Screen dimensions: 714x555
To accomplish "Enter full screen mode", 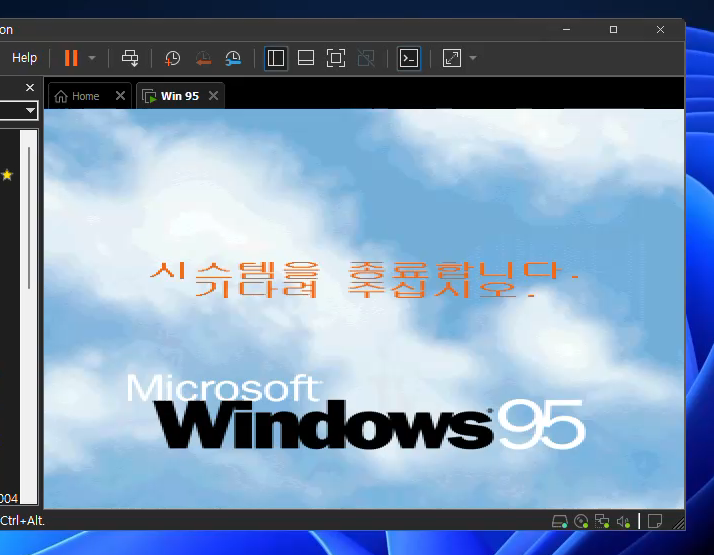I will tap(336, 58).
